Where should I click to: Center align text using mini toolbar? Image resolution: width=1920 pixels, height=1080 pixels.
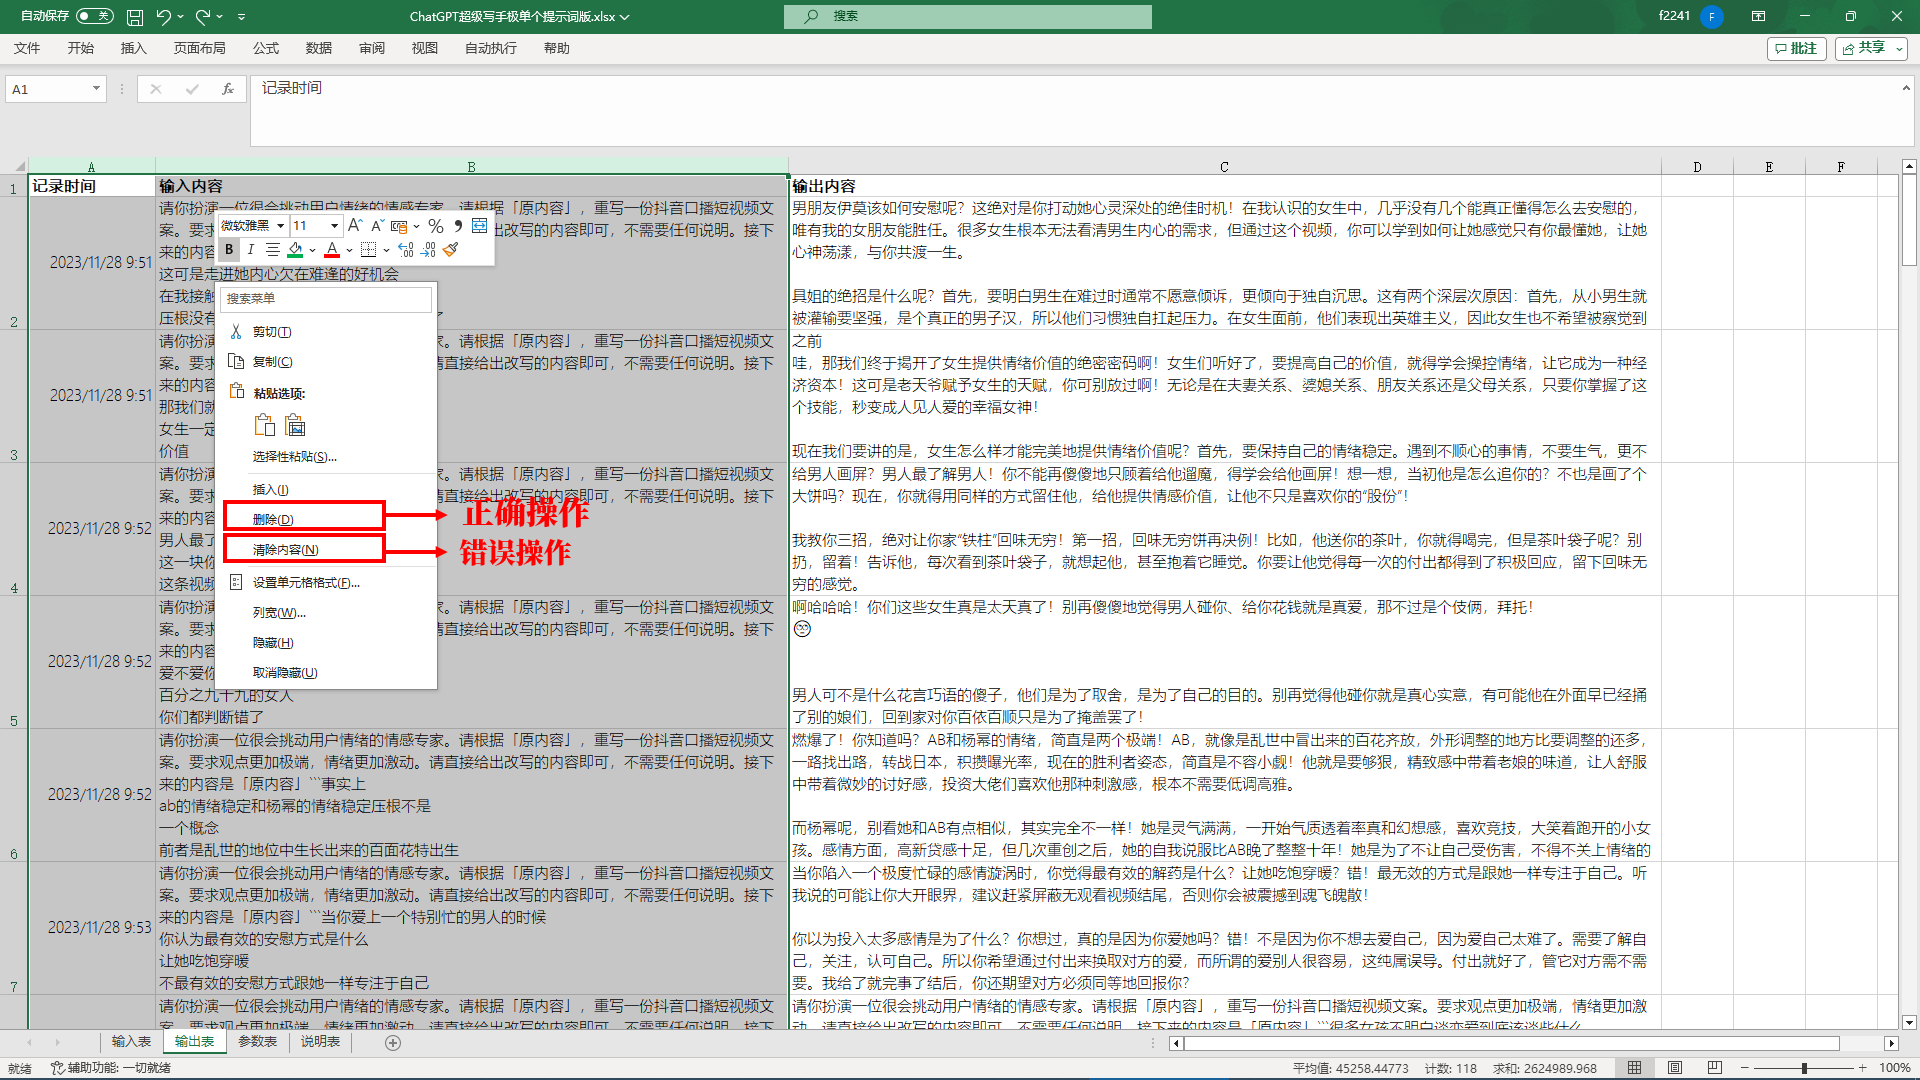pyautogui.click(x=273, y=249)
